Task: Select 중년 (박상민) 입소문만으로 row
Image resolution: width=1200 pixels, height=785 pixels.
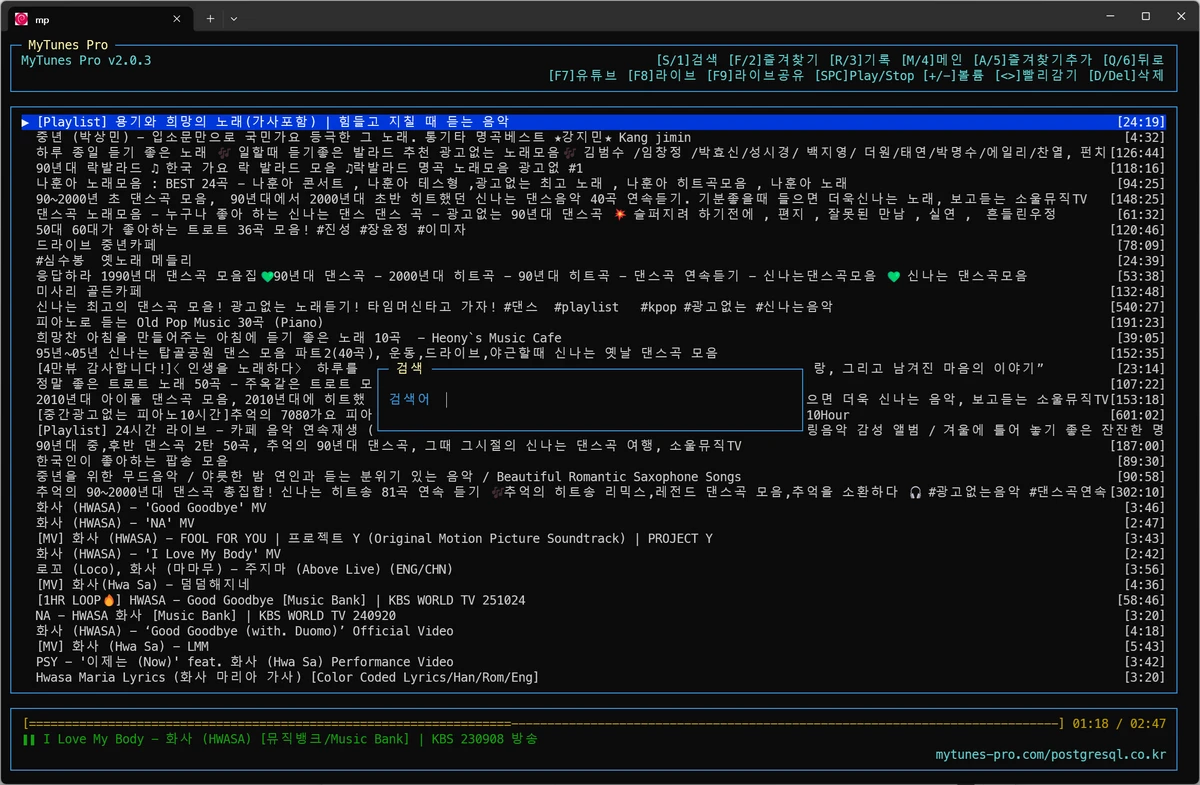Action: [593, 137]
